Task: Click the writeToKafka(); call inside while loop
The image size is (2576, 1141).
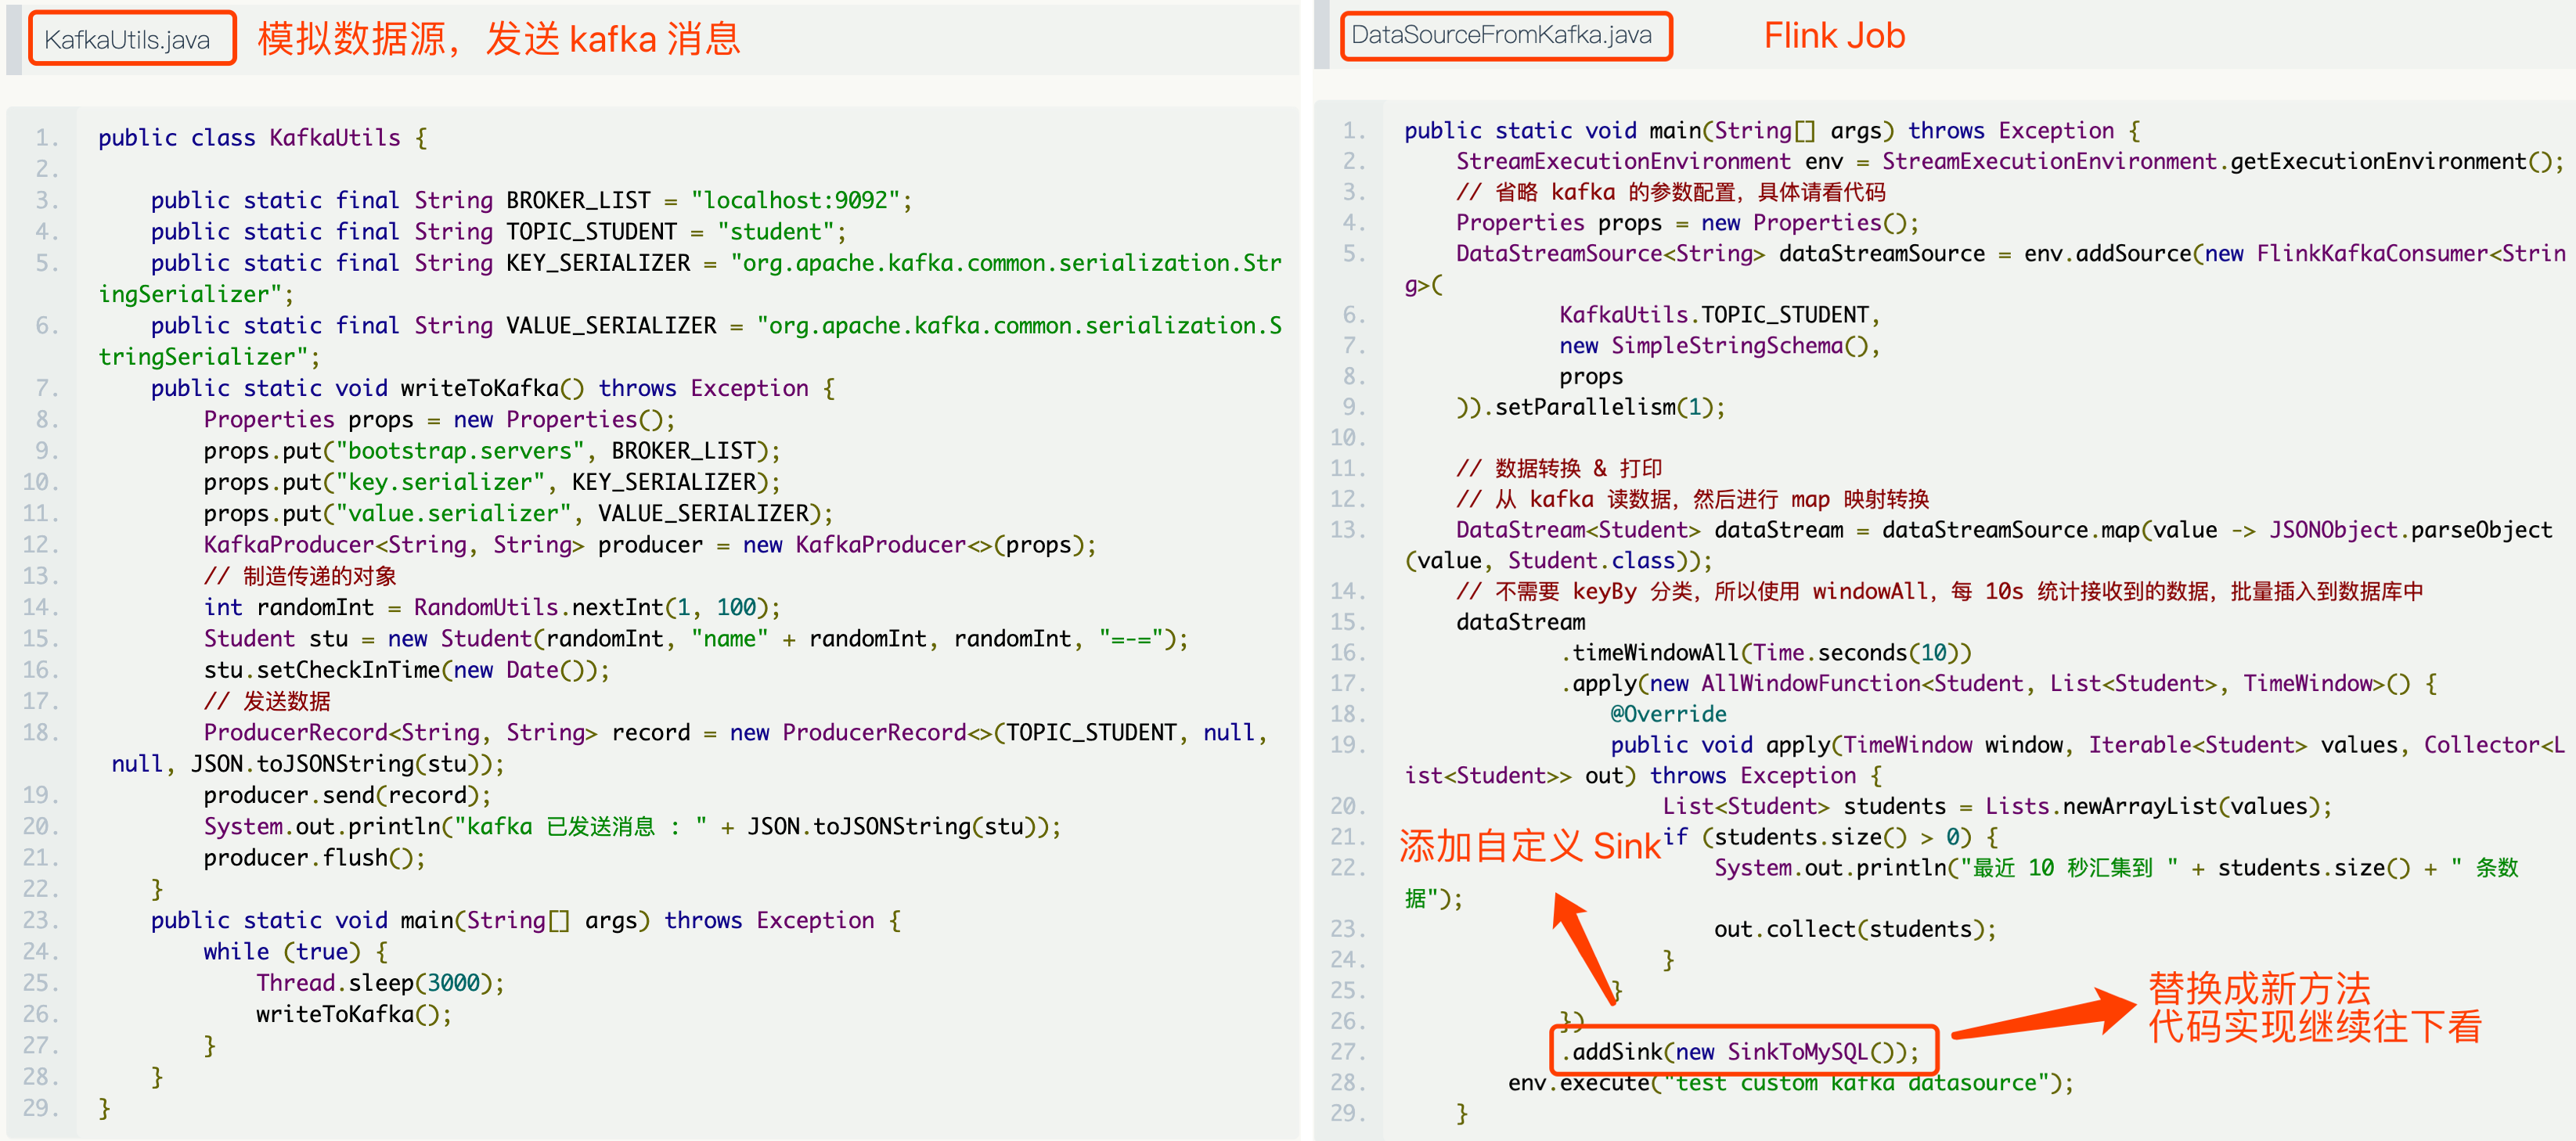Action: [x=354, y=1014]
